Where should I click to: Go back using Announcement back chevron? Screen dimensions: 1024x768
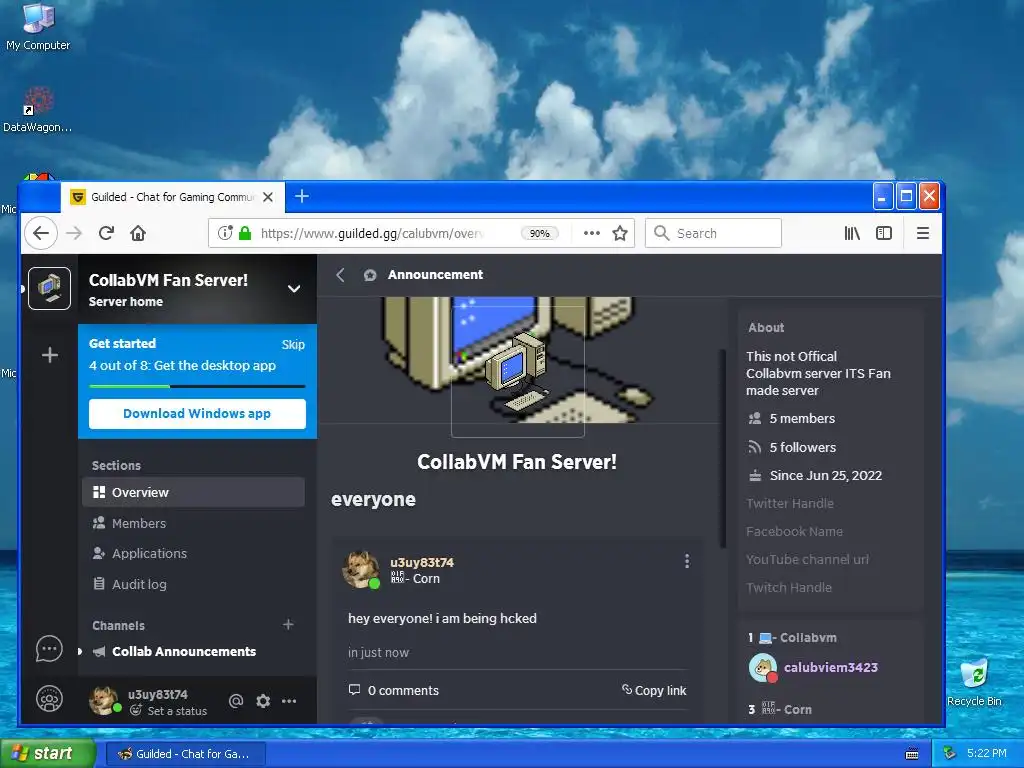pyautogui.click(x=340, y=275)
